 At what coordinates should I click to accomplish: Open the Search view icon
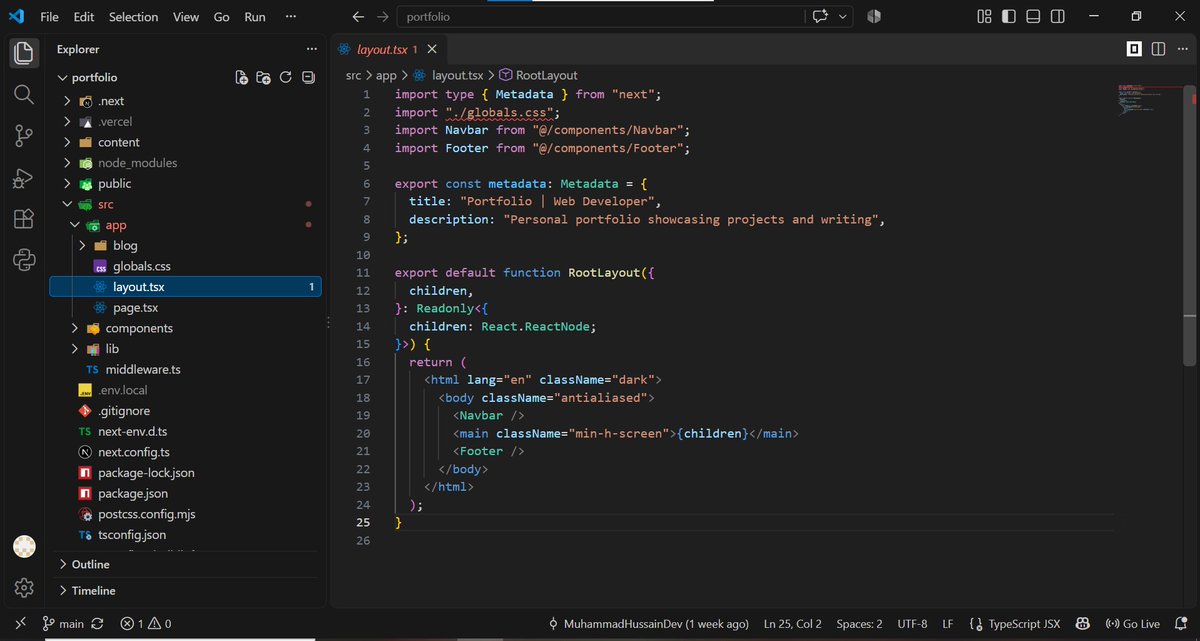point(25,94)
